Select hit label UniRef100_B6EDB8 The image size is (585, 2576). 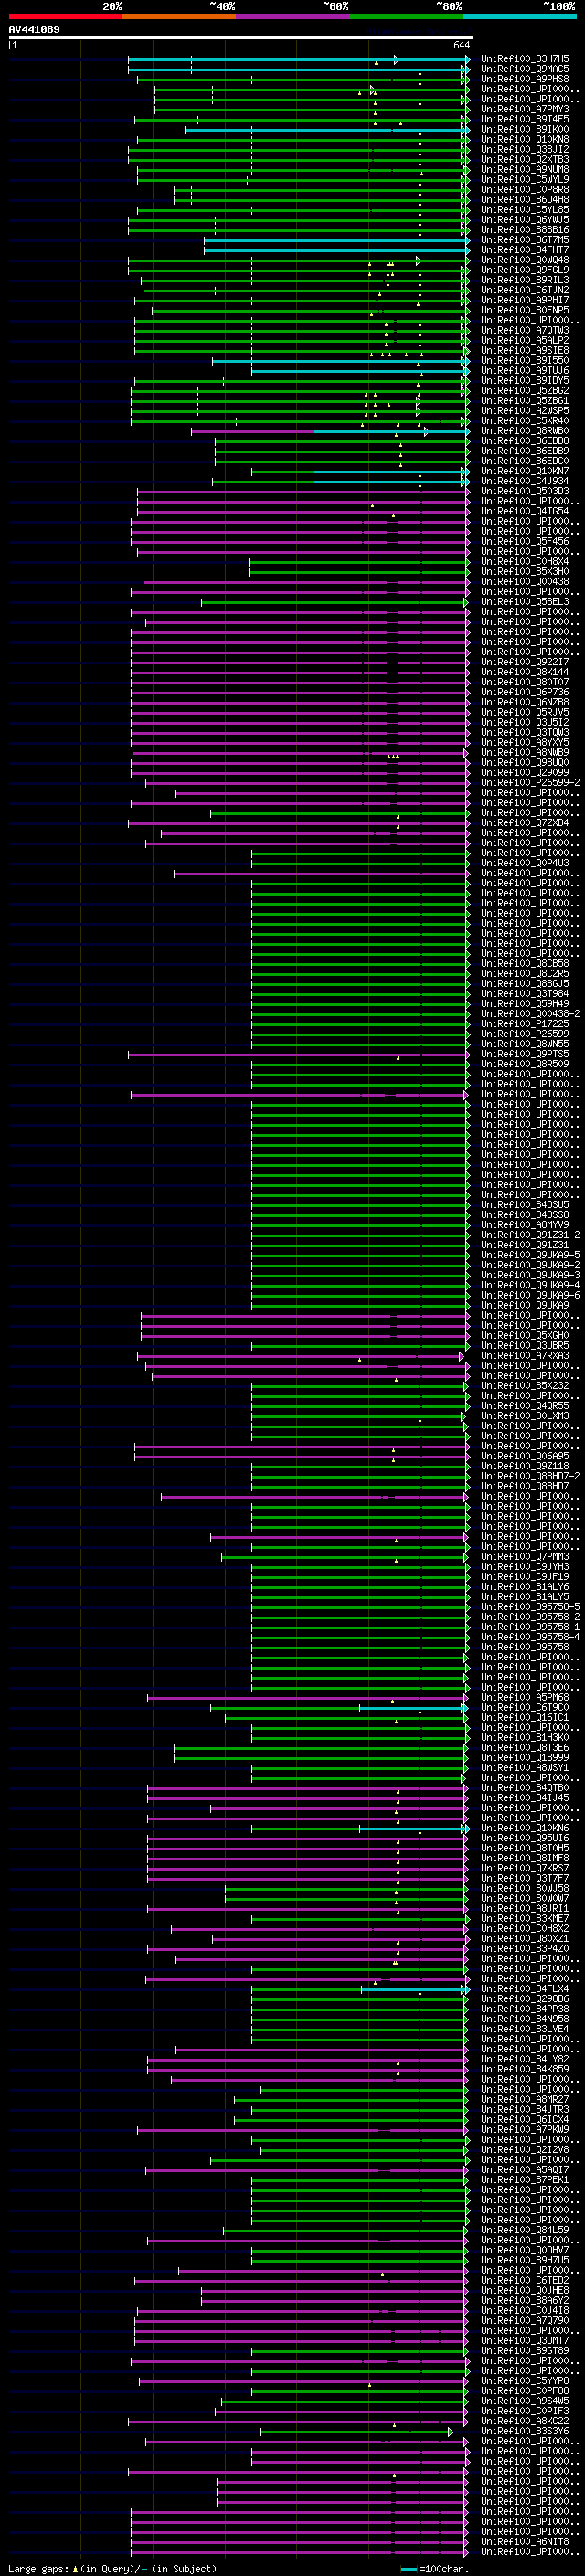point(525,441)
